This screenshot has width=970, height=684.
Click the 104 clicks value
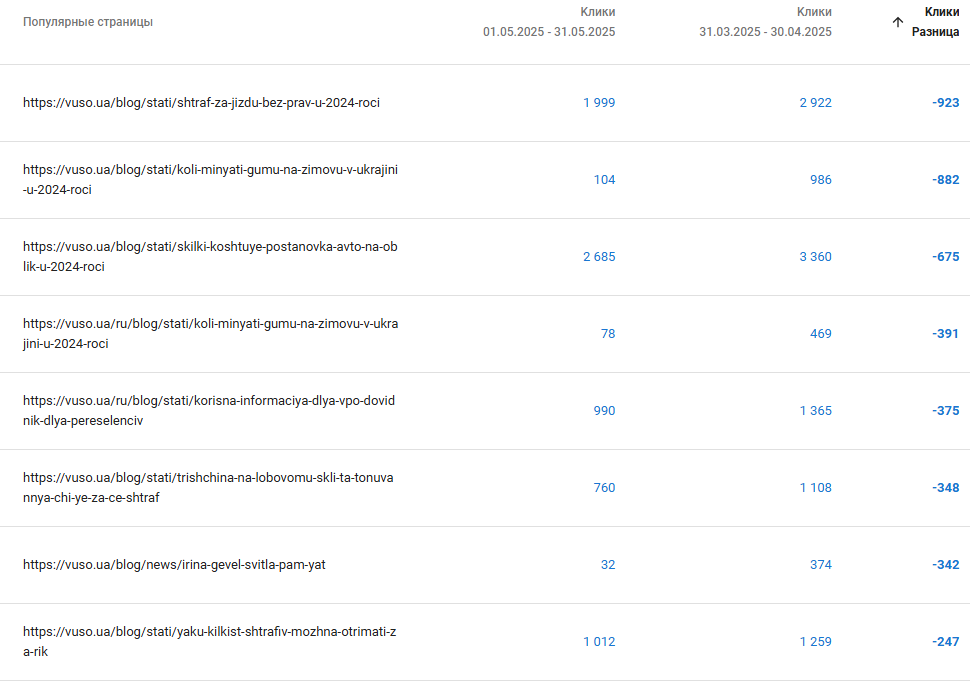point(604,179)
